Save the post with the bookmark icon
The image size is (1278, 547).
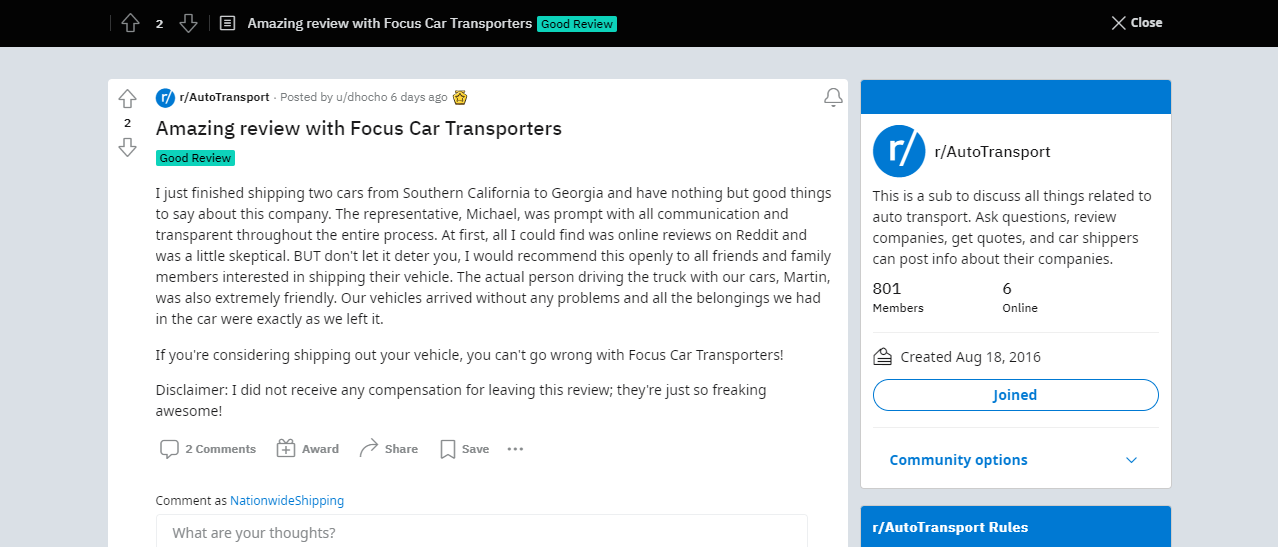tap(465, 449)
